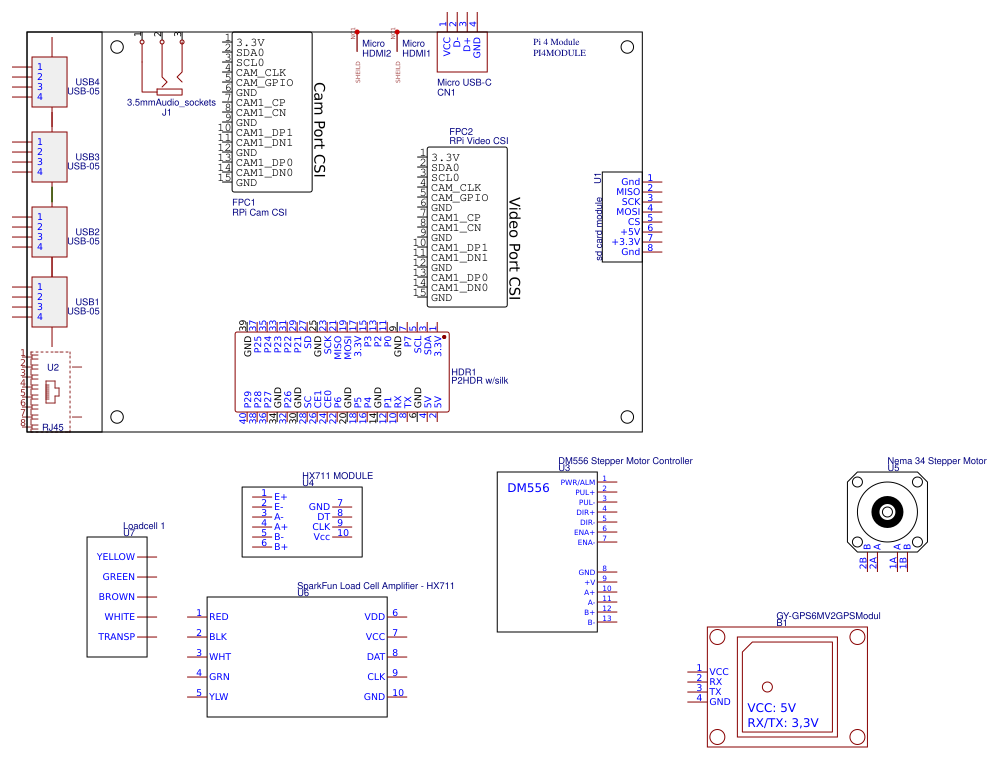Screen dimensions: 998x757
Task: Select the HX711 MODULE U4 component
Action: tap(302, 522)
